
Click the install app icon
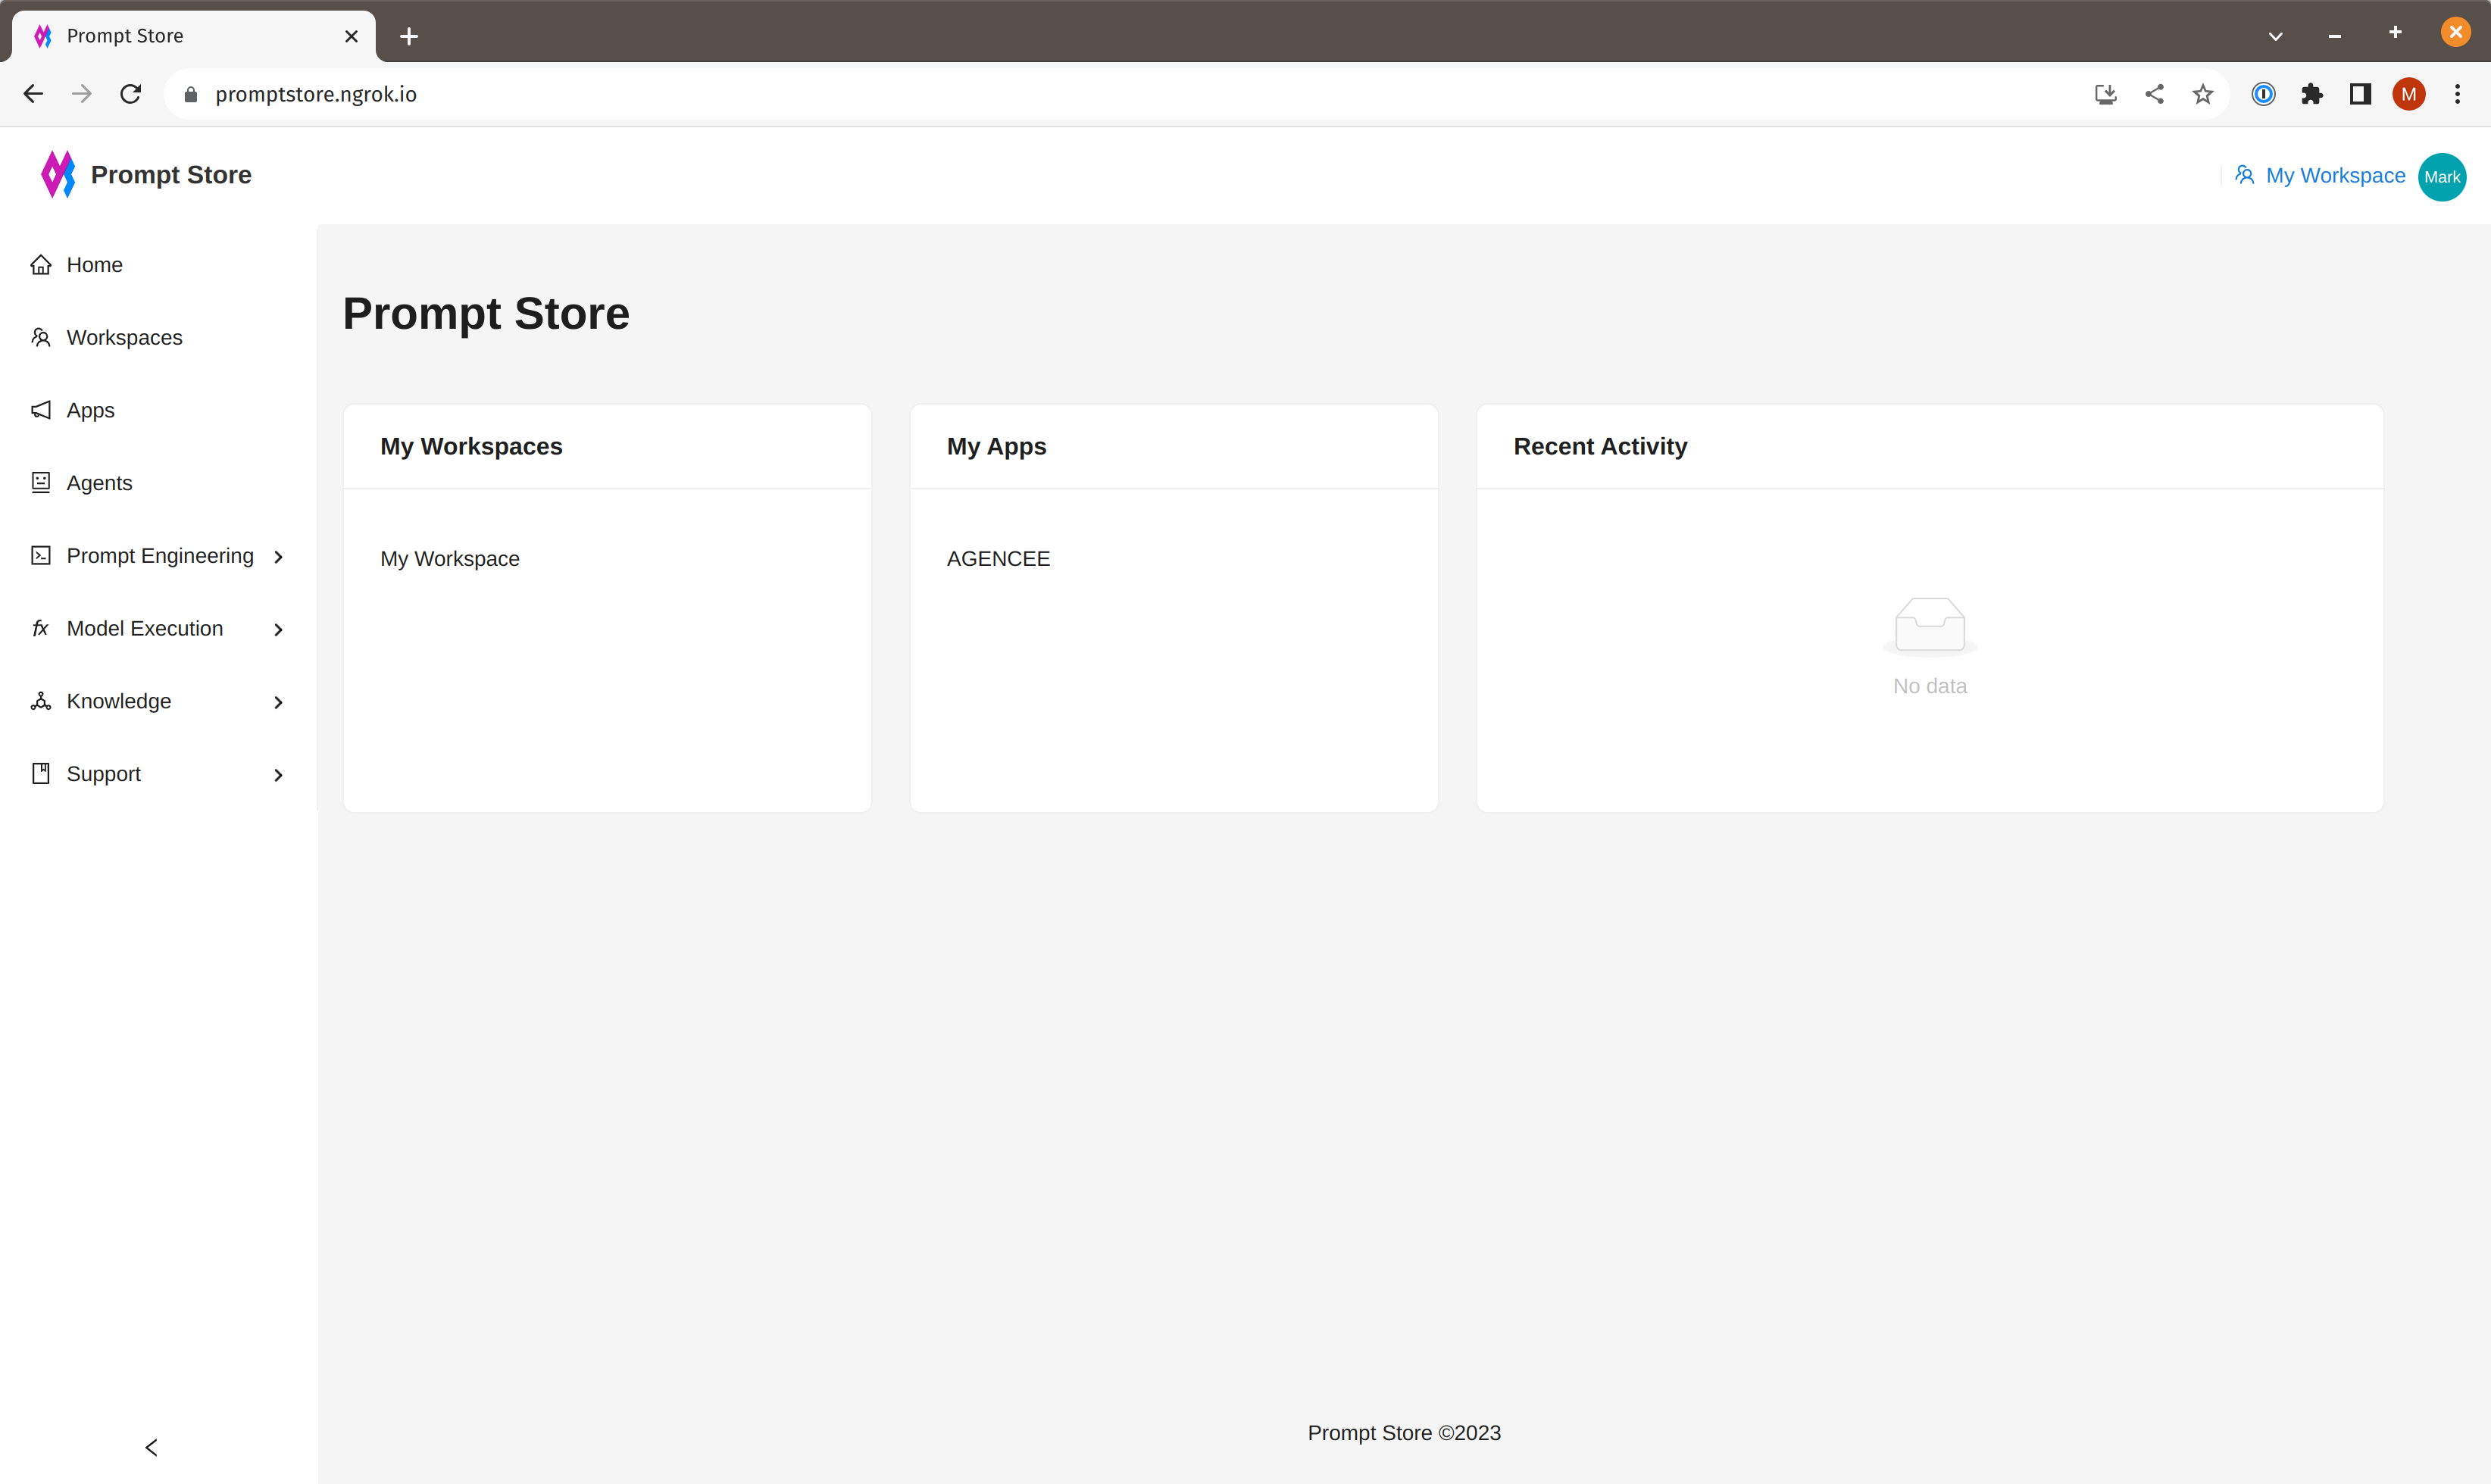click(x=2106, y=94)
